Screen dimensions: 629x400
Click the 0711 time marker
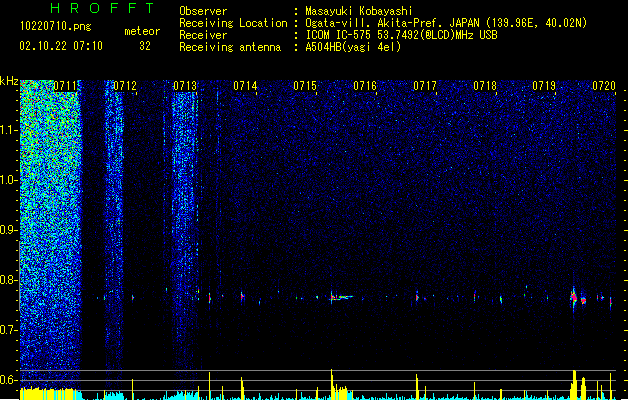pos(65,86)
